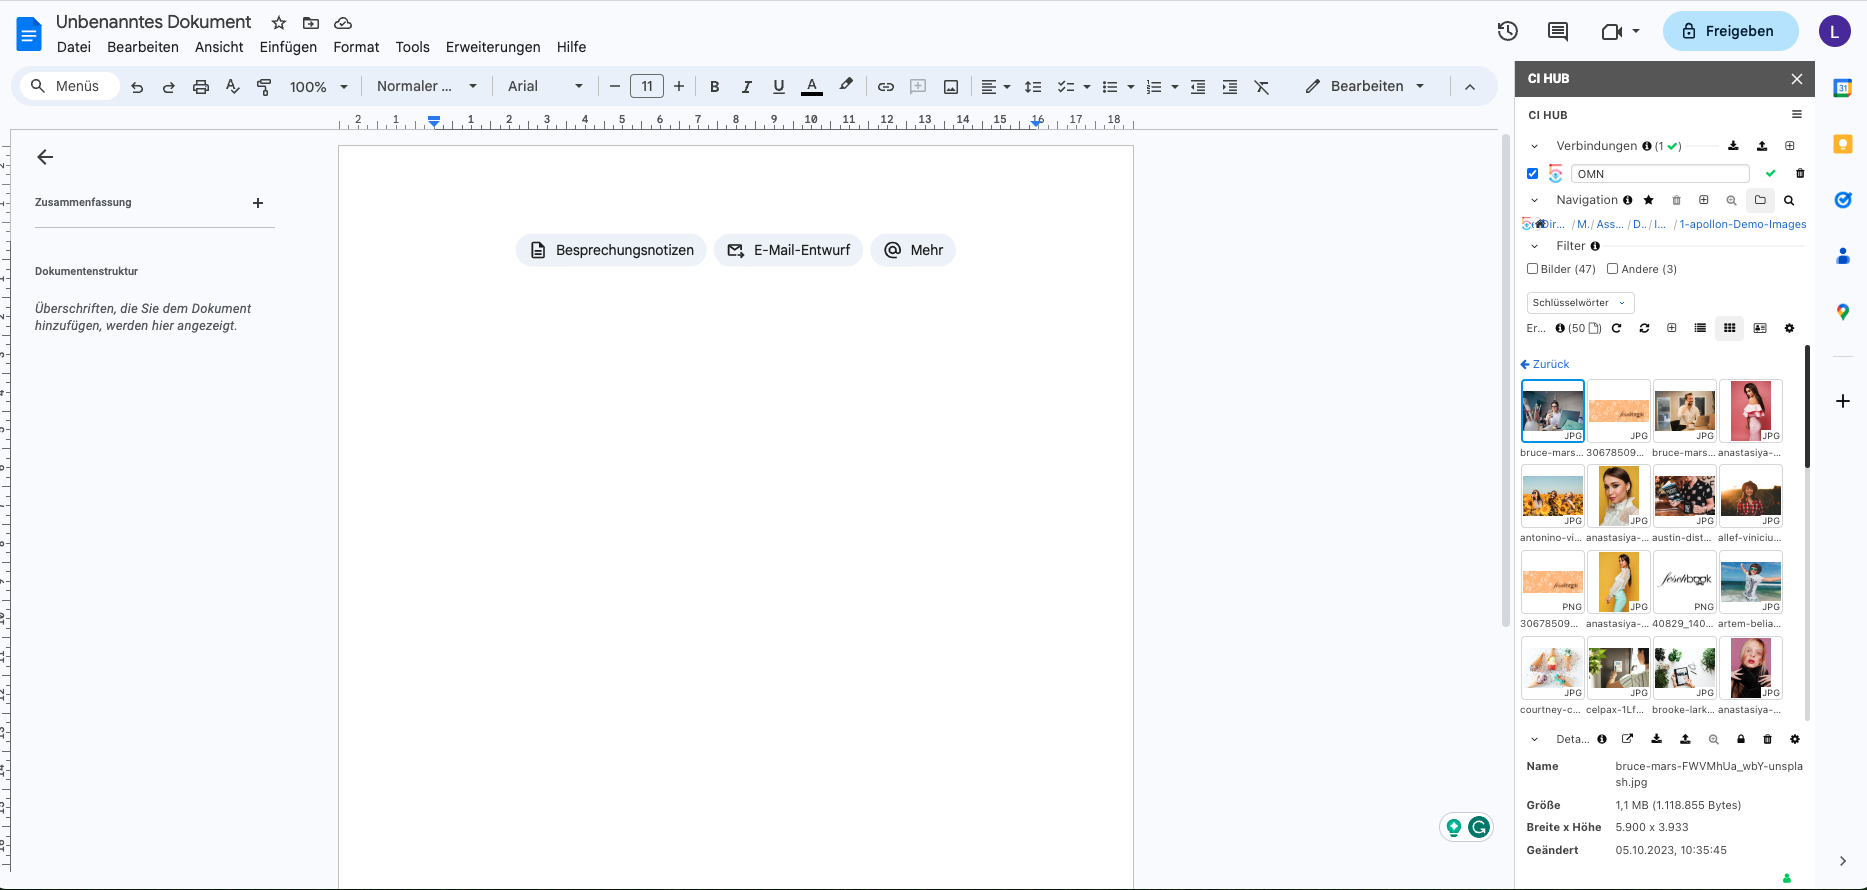Close the outline with the back arrow
Viewport: 1867px width, 890px height.
point(45,157)
